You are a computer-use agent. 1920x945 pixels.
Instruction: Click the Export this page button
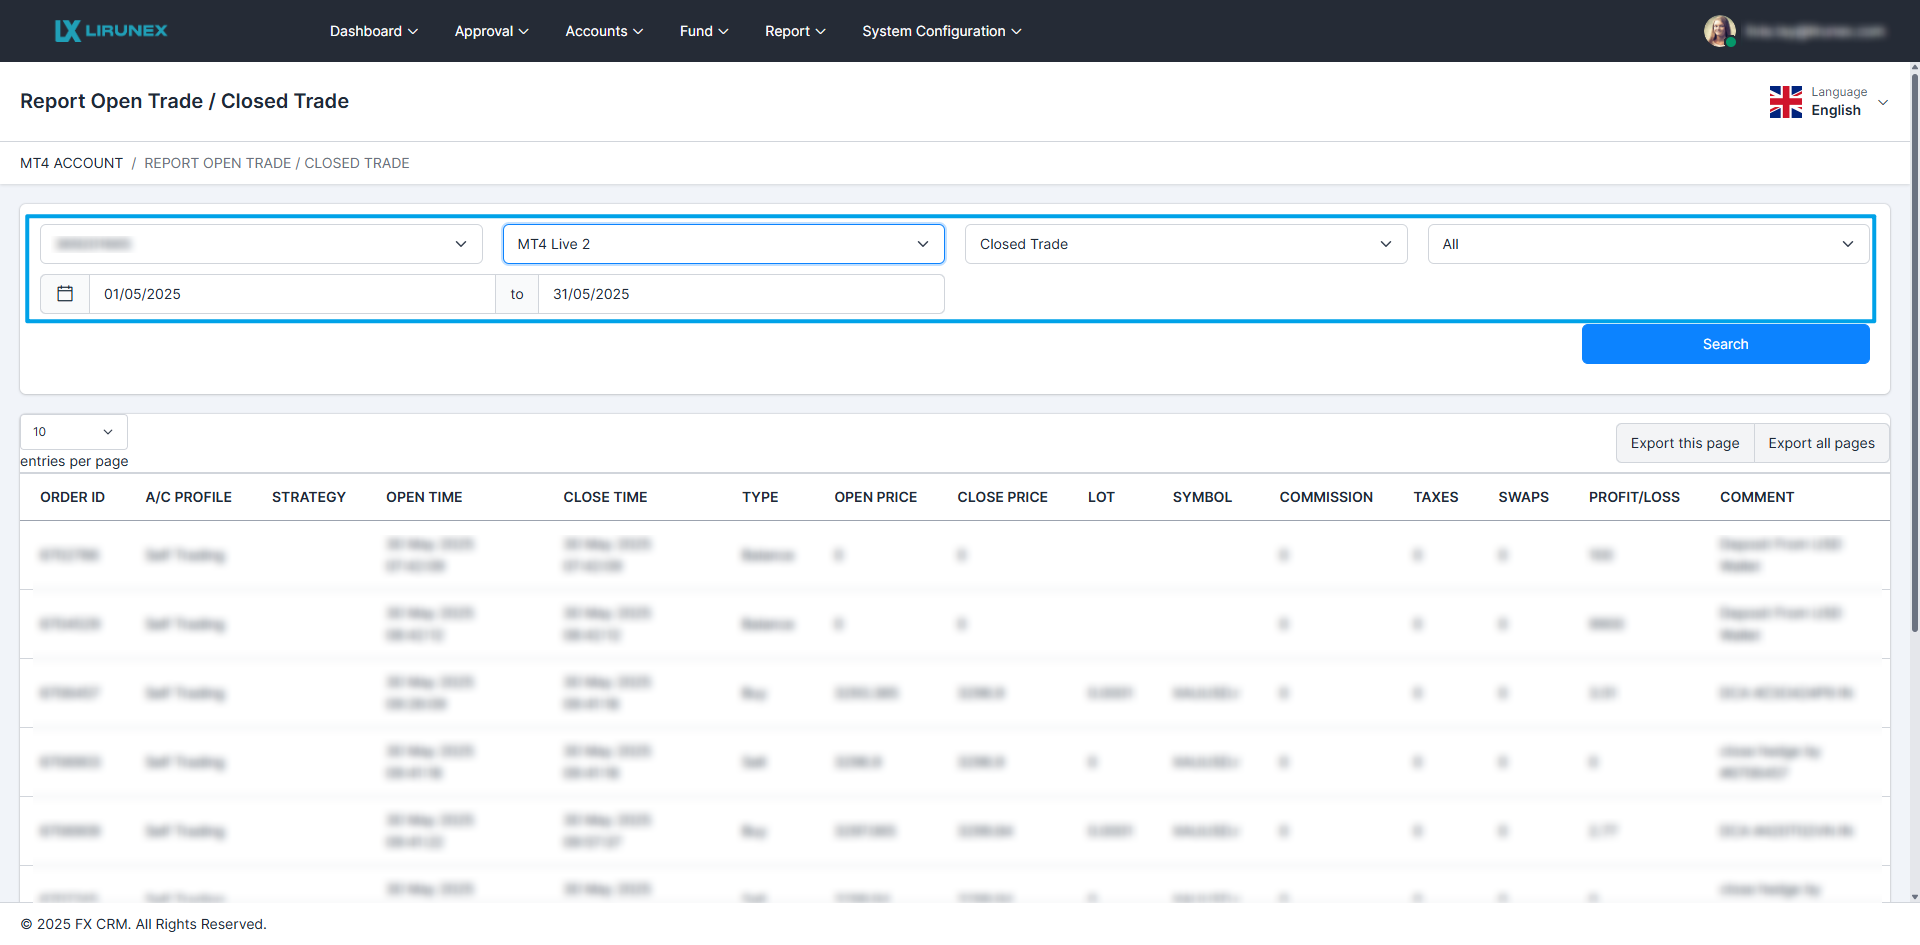click(x=1684, y=443)
